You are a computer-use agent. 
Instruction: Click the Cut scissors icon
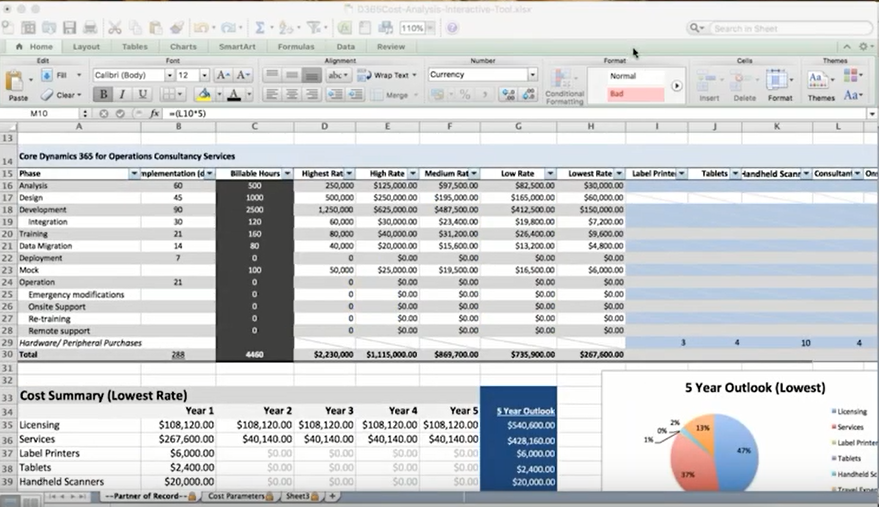click(115, 28)
